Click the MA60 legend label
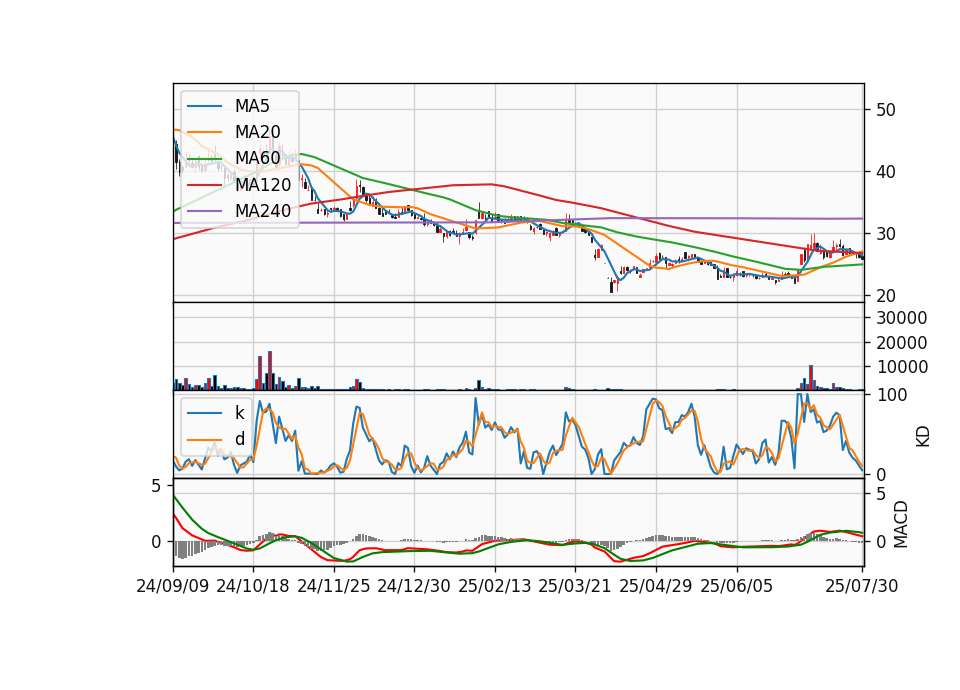Image resolution: width=960 pixels, height=690 pixels. point(257,159)
